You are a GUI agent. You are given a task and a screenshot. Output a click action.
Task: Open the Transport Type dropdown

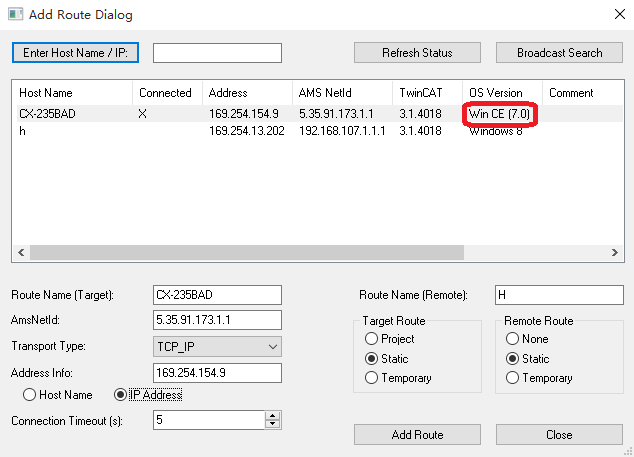217,346
